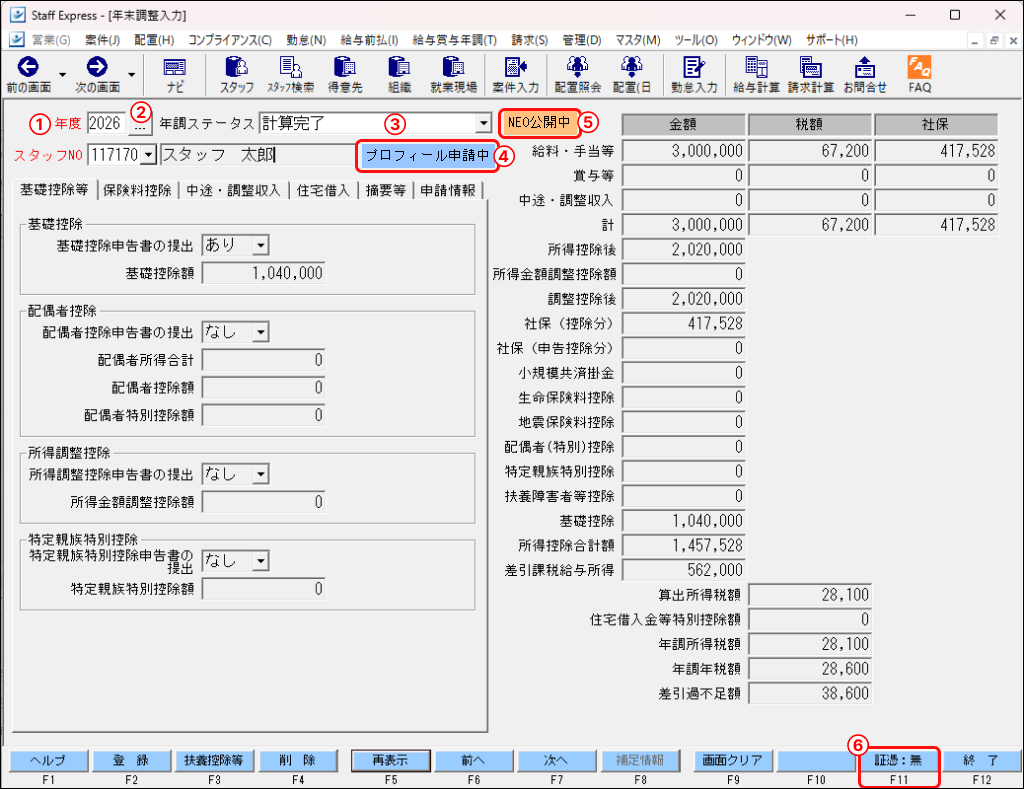Open the お問合せ toolbar icon

coord(865,67)
